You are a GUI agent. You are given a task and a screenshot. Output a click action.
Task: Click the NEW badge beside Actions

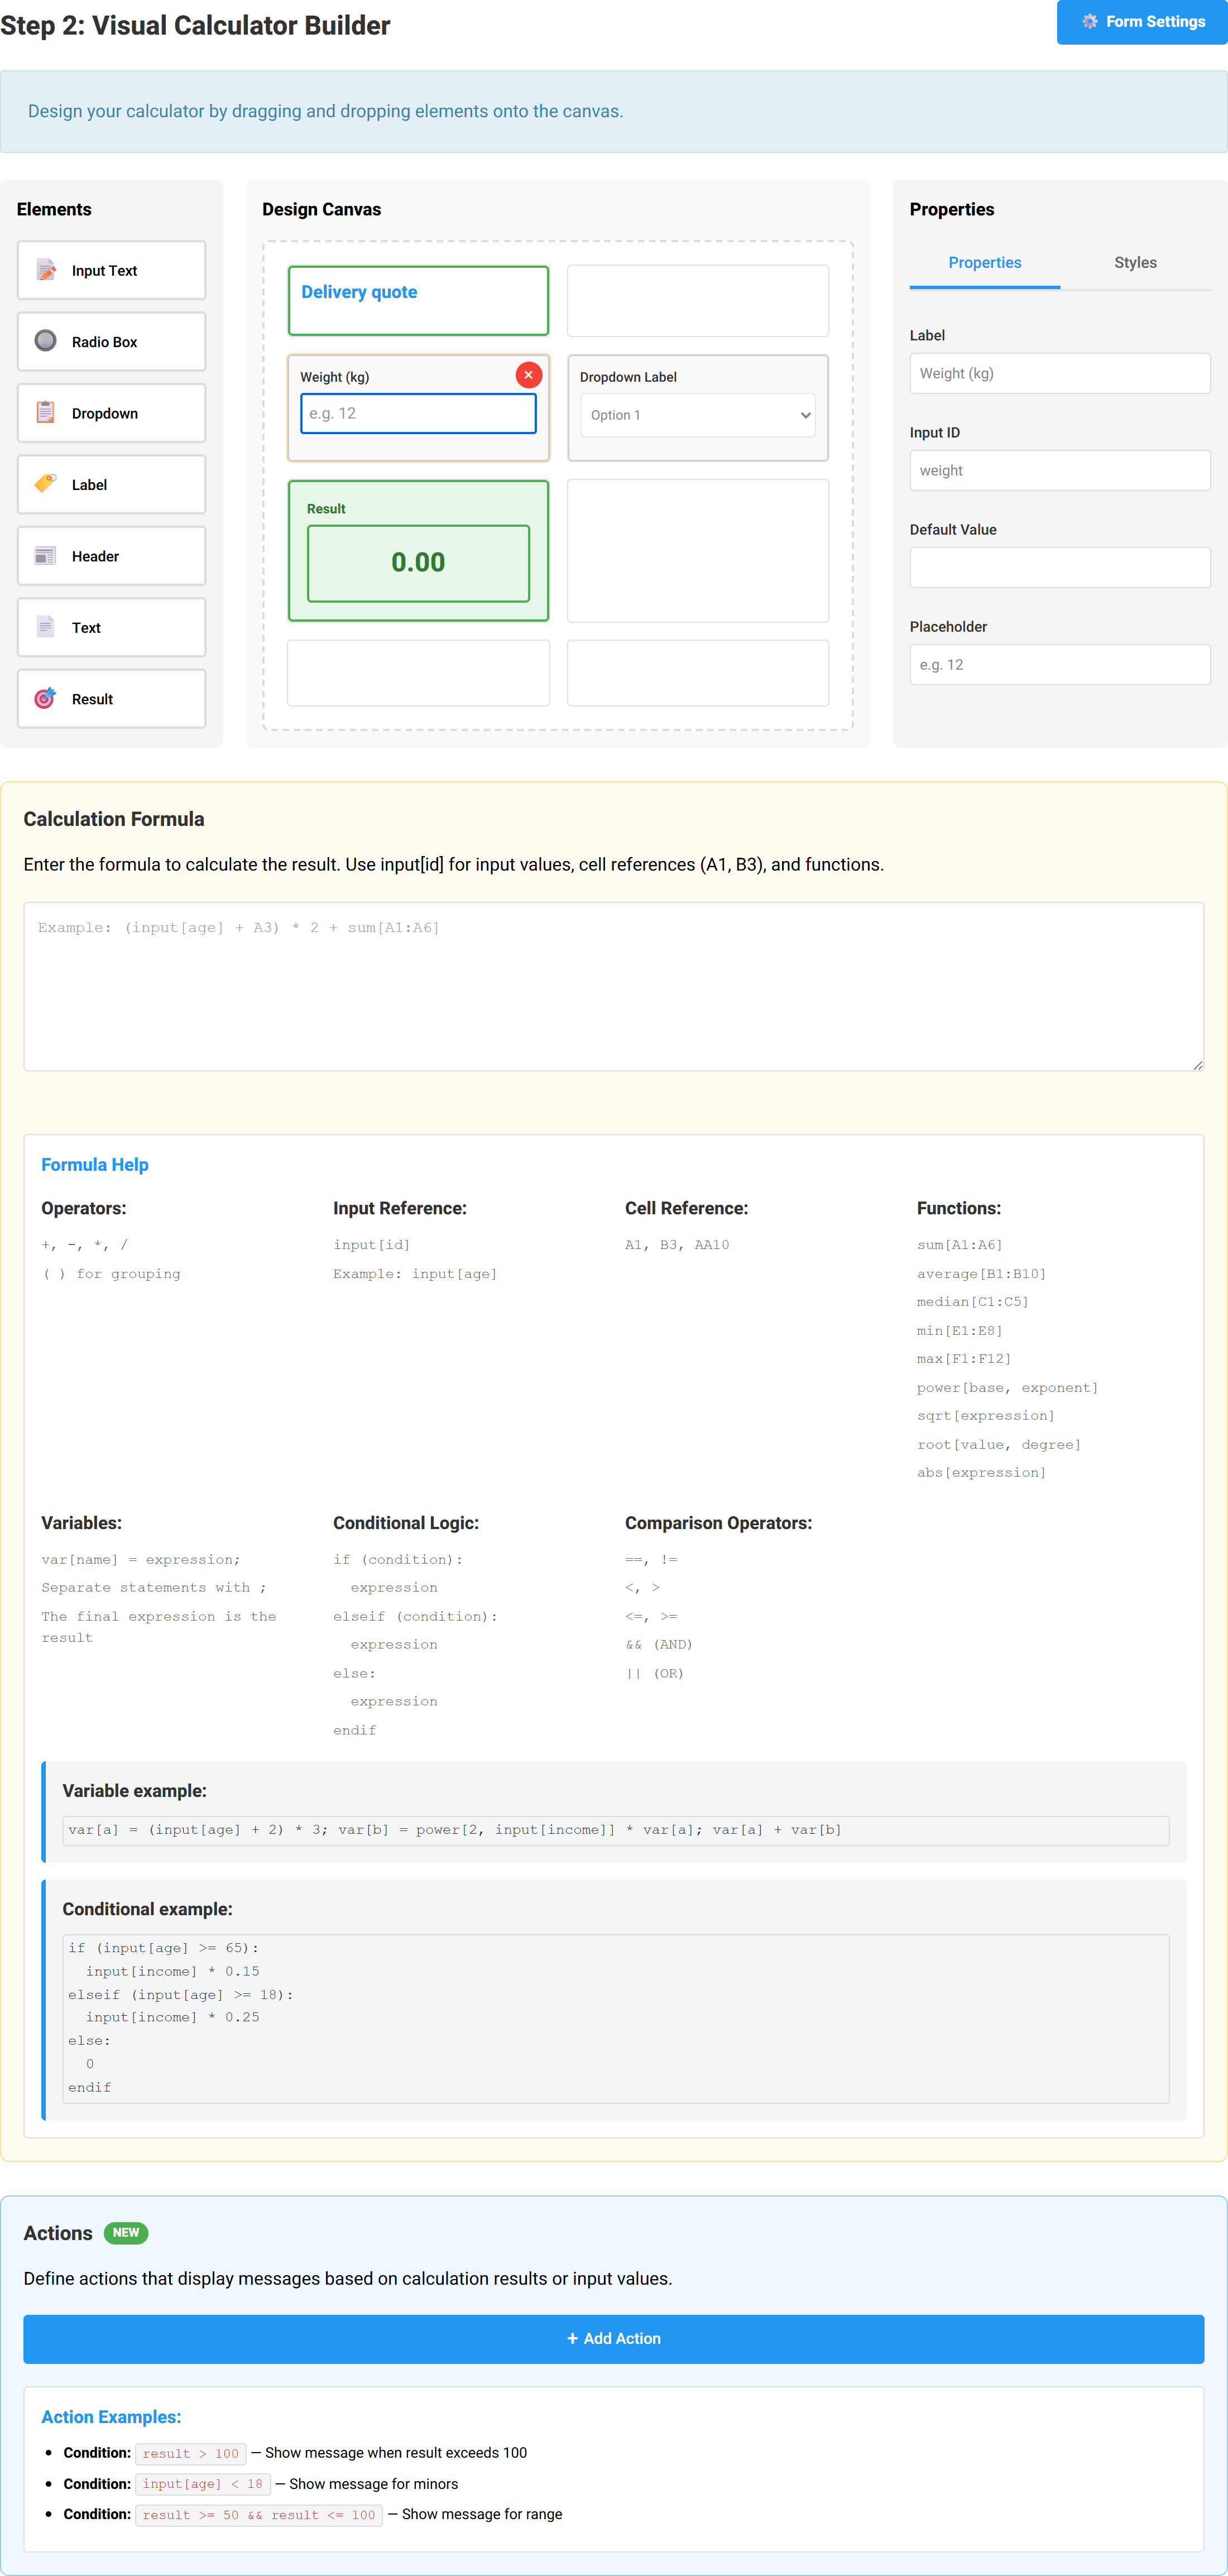tap(126, 2233)
